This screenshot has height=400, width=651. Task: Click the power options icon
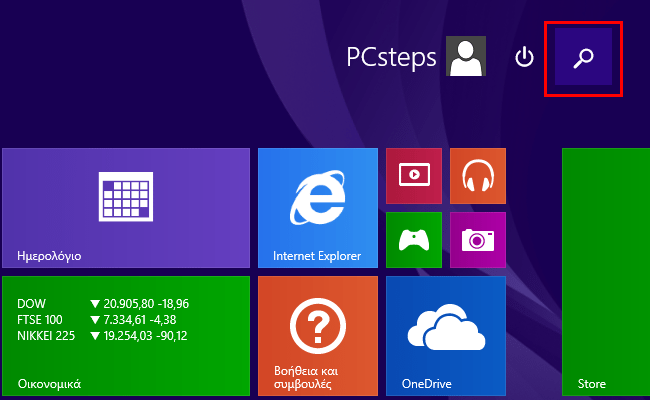point(525,58)
